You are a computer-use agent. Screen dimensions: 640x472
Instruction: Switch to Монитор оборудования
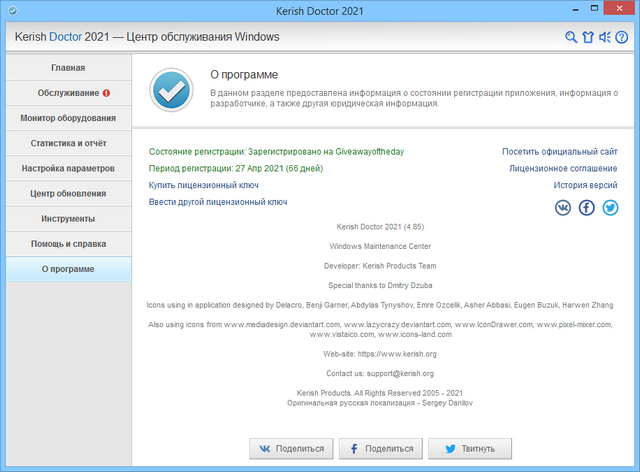click(69, 118)
